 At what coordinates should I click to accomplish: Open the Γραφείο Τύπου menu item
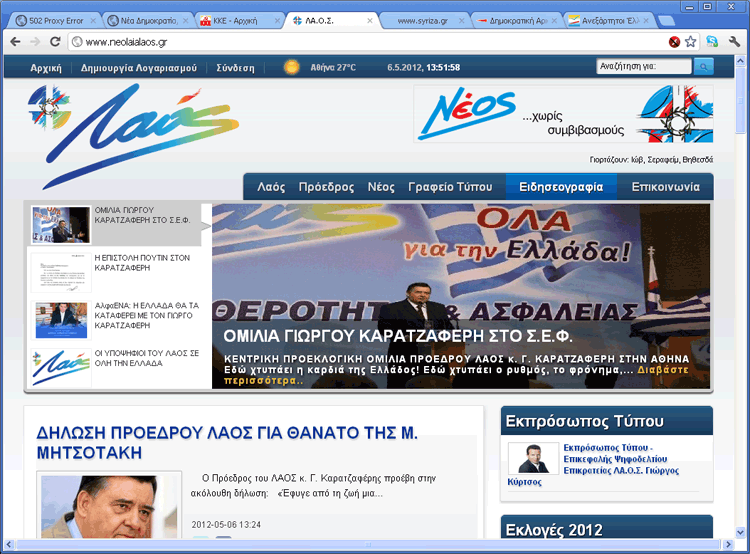point(450,187)
